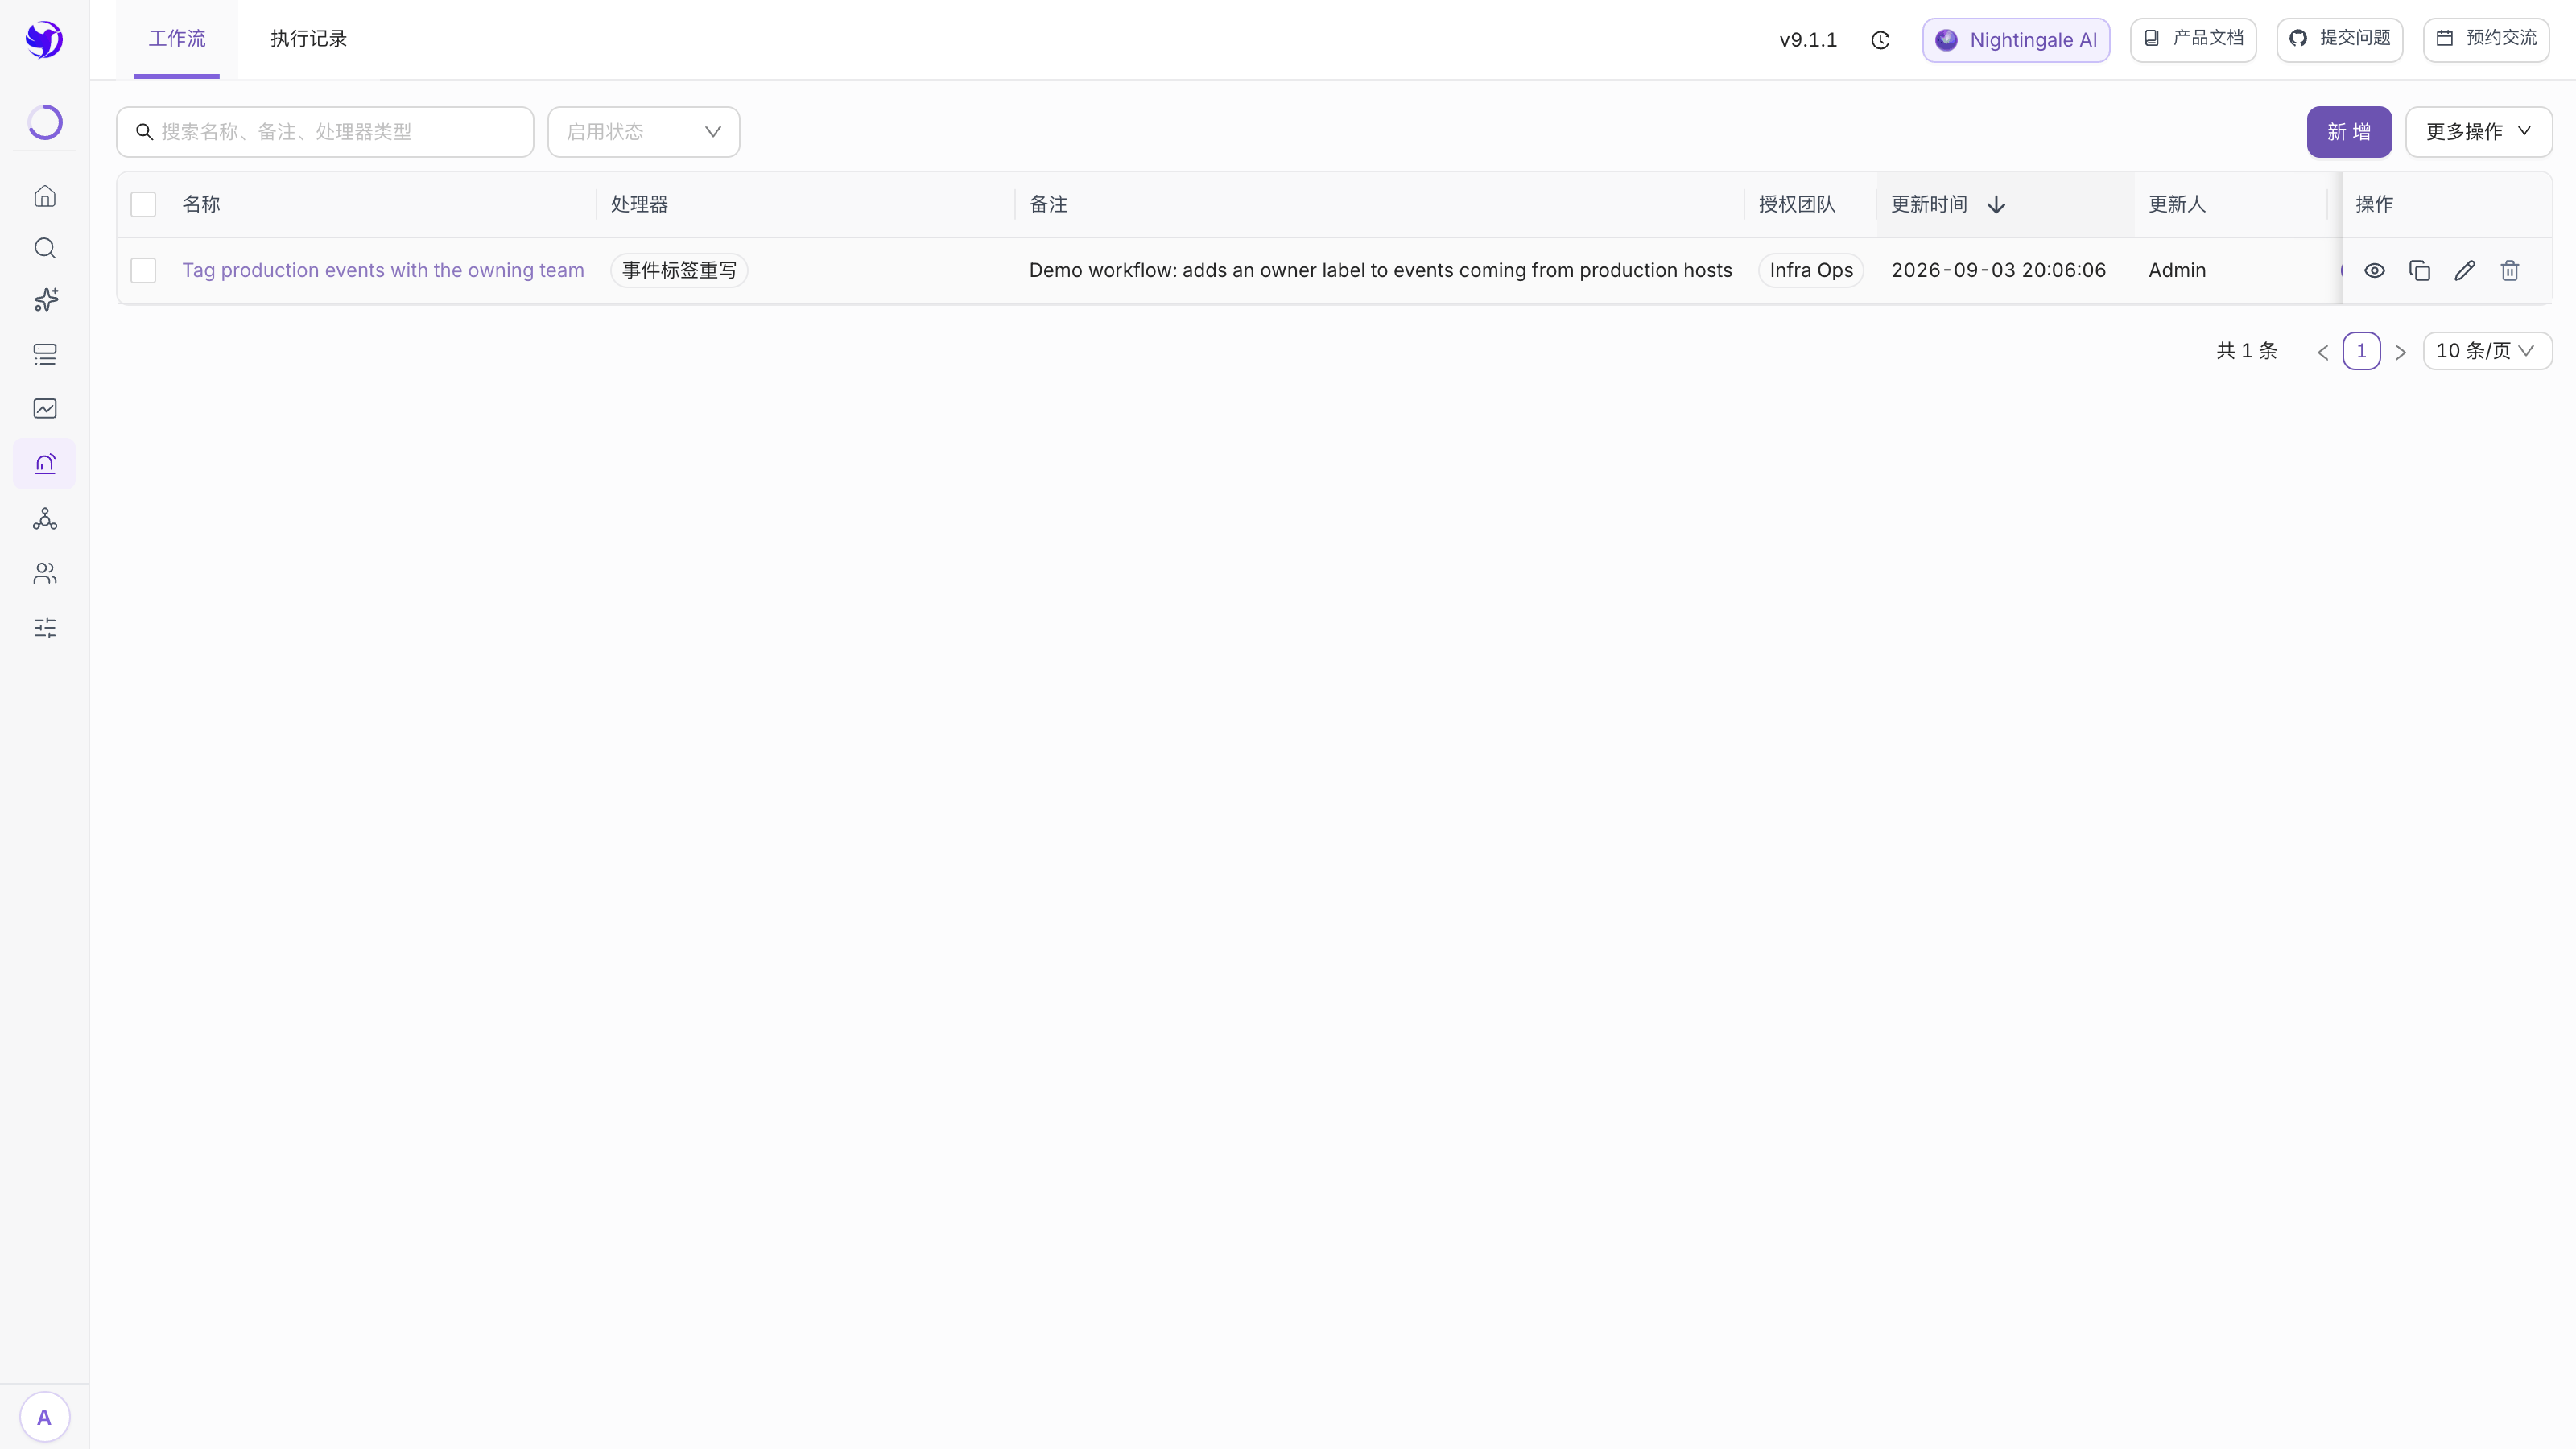Clone the workflow using copy icon
The image size is (2576, 1449).
[2419, 271]
